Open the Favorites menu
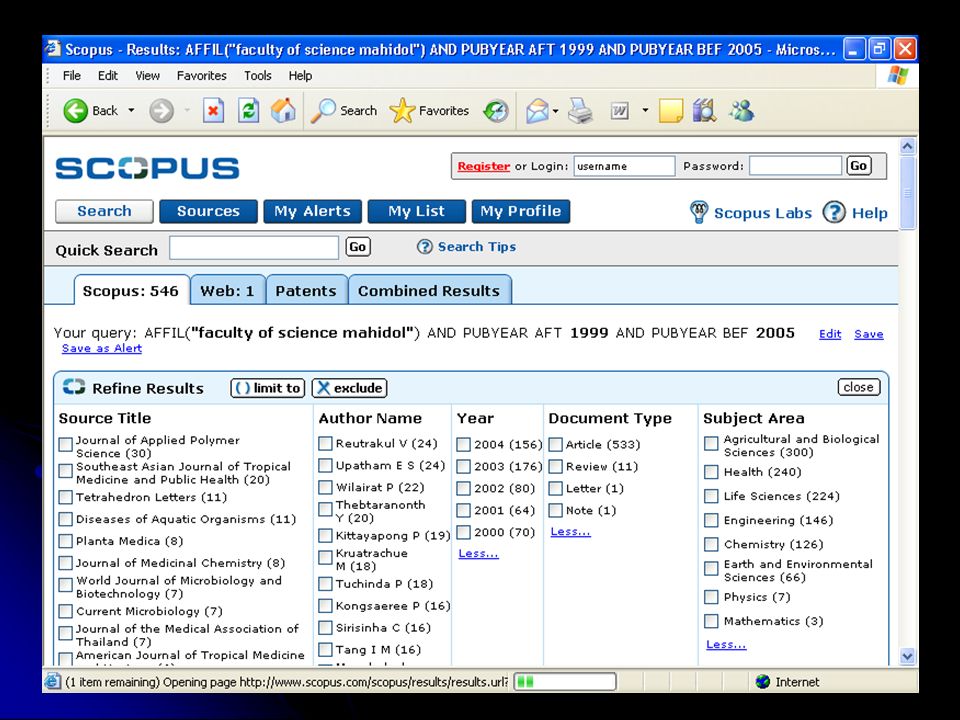The width and height of the screenshot is (960, 720). 201,76
